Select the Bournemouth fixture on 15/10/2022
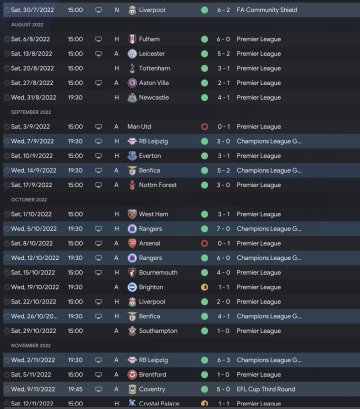The image size is (360, 409). 182,272
